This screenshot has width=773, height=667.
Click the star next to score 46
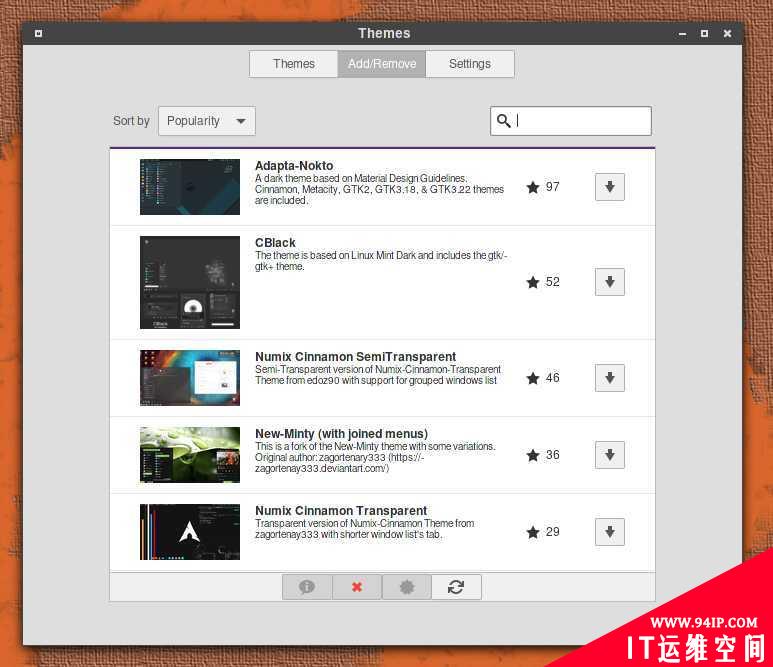533,378
